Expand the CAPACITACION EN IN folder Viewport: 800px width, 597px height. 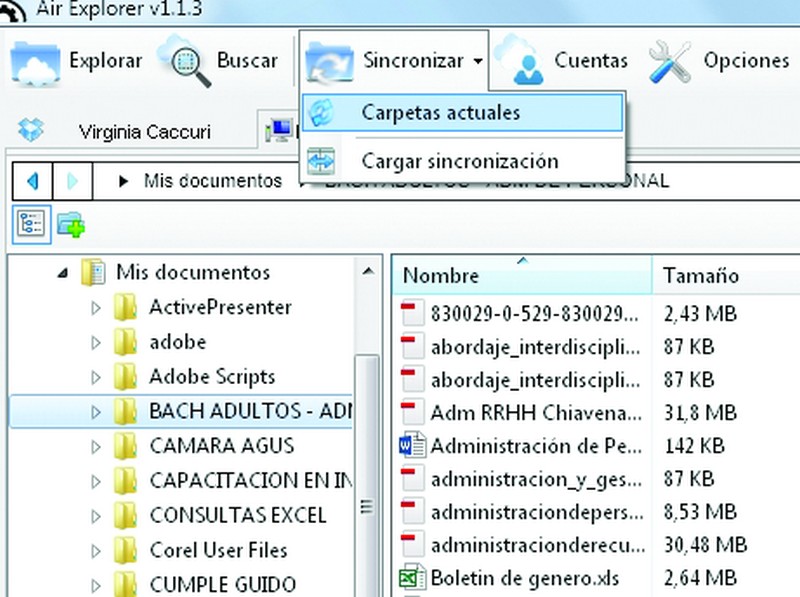(95, 481)
